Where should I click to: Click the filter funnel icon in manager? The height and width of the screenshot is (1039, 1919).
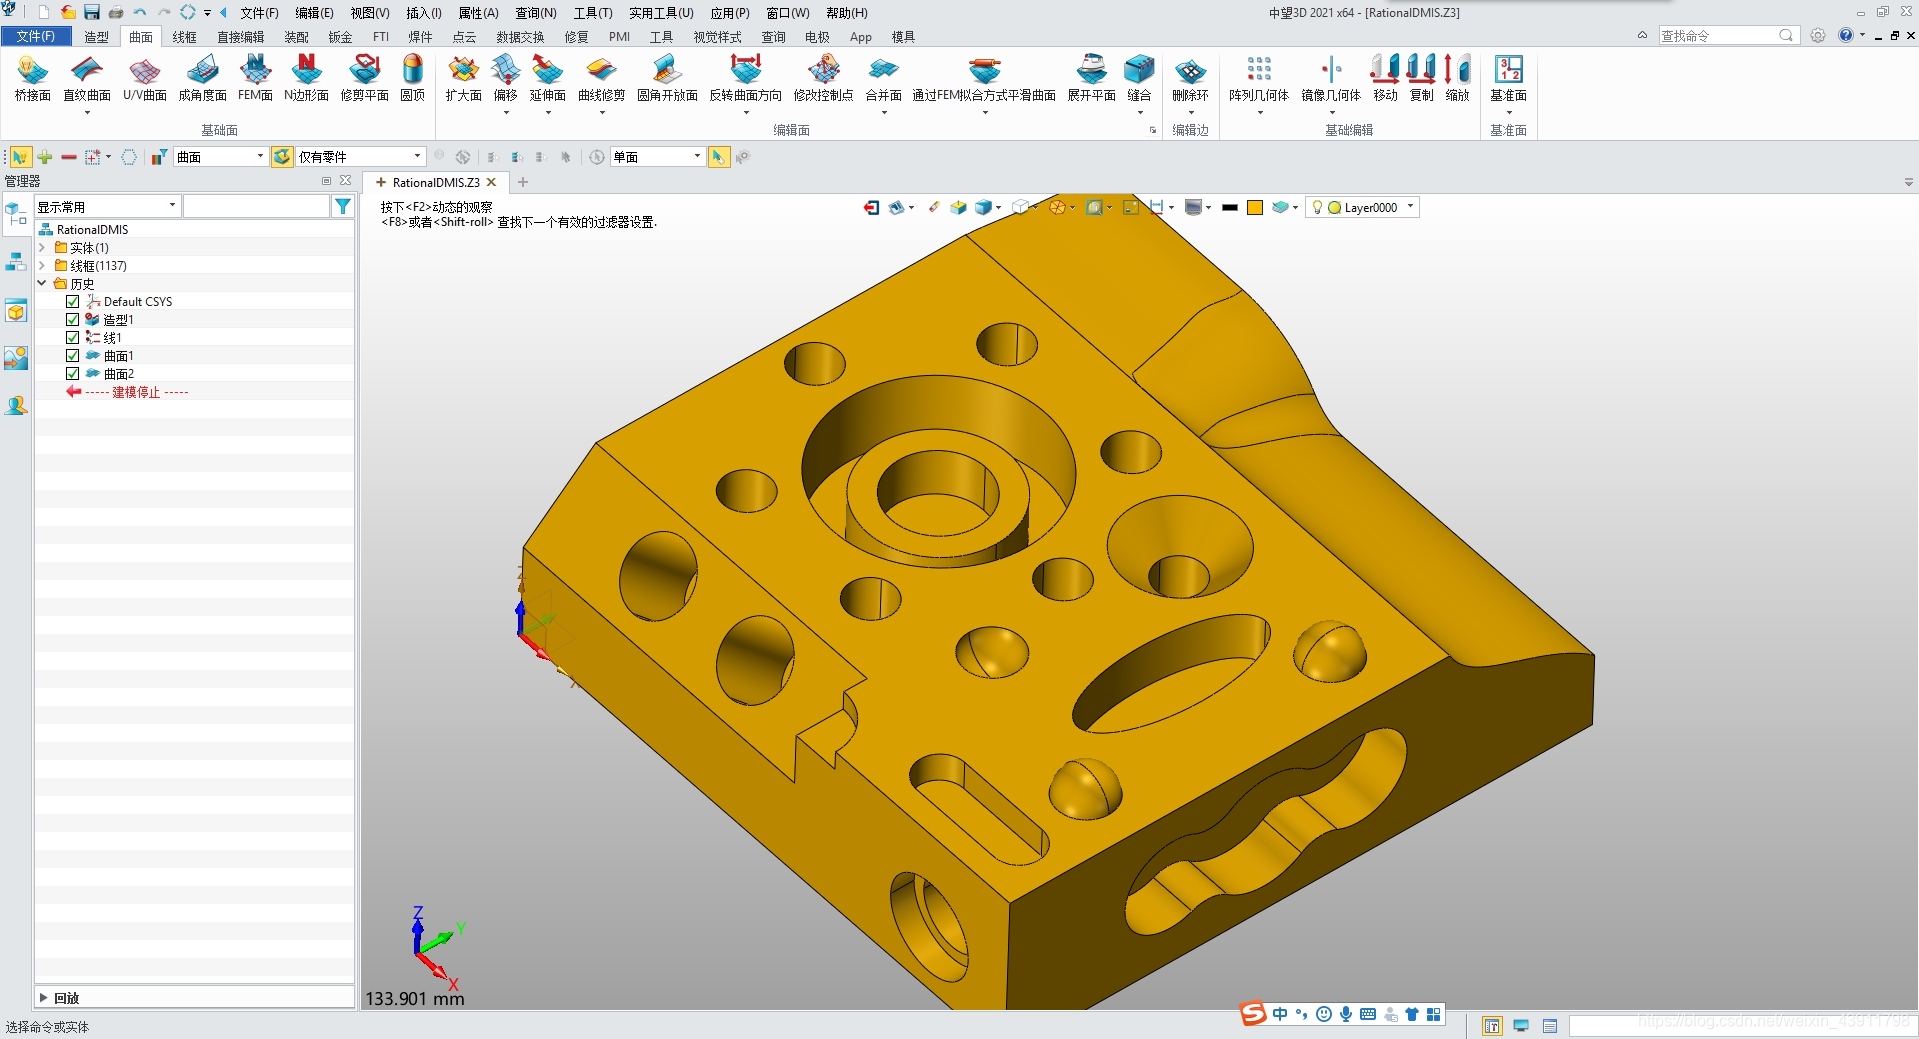343,206
